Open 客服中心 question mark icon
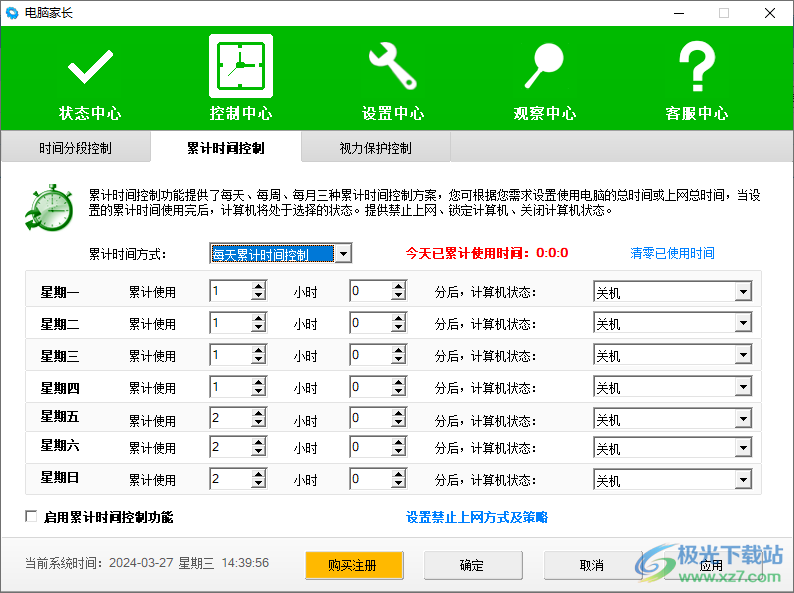Image resolution: width=794 pixels, height=593 pixels. pyautogui.click(x=696, y=67)
